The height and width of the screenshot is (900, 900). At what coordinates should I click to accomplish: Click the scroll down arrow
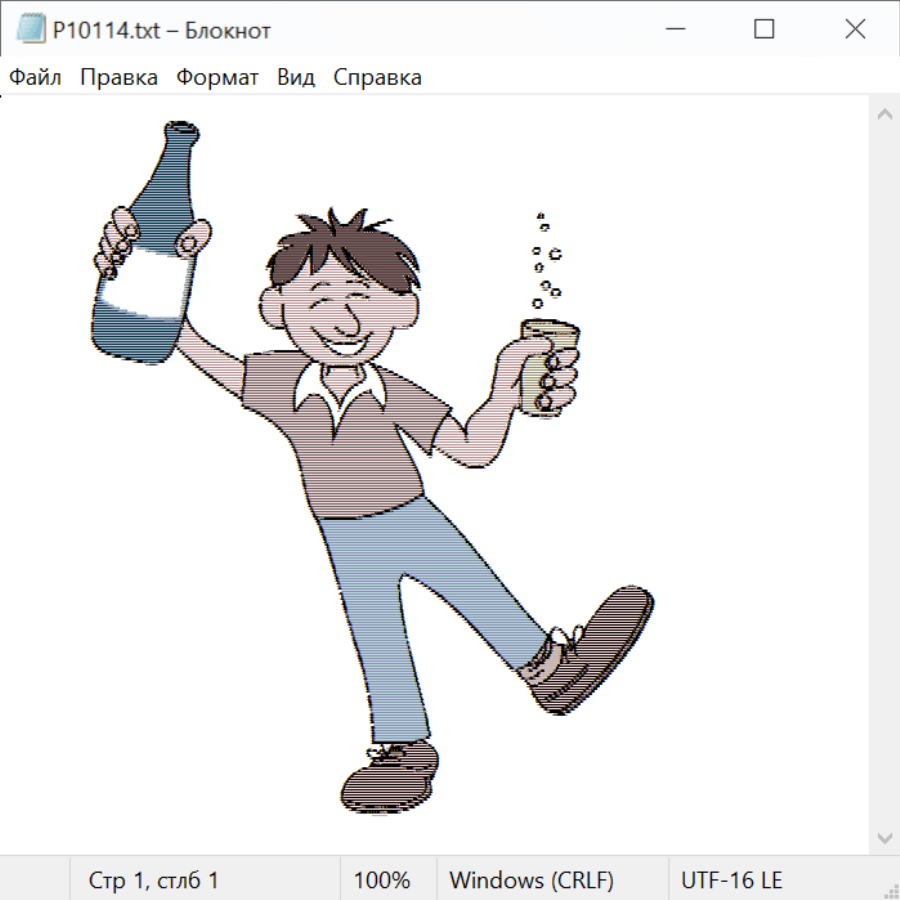[x=884, y=837]
